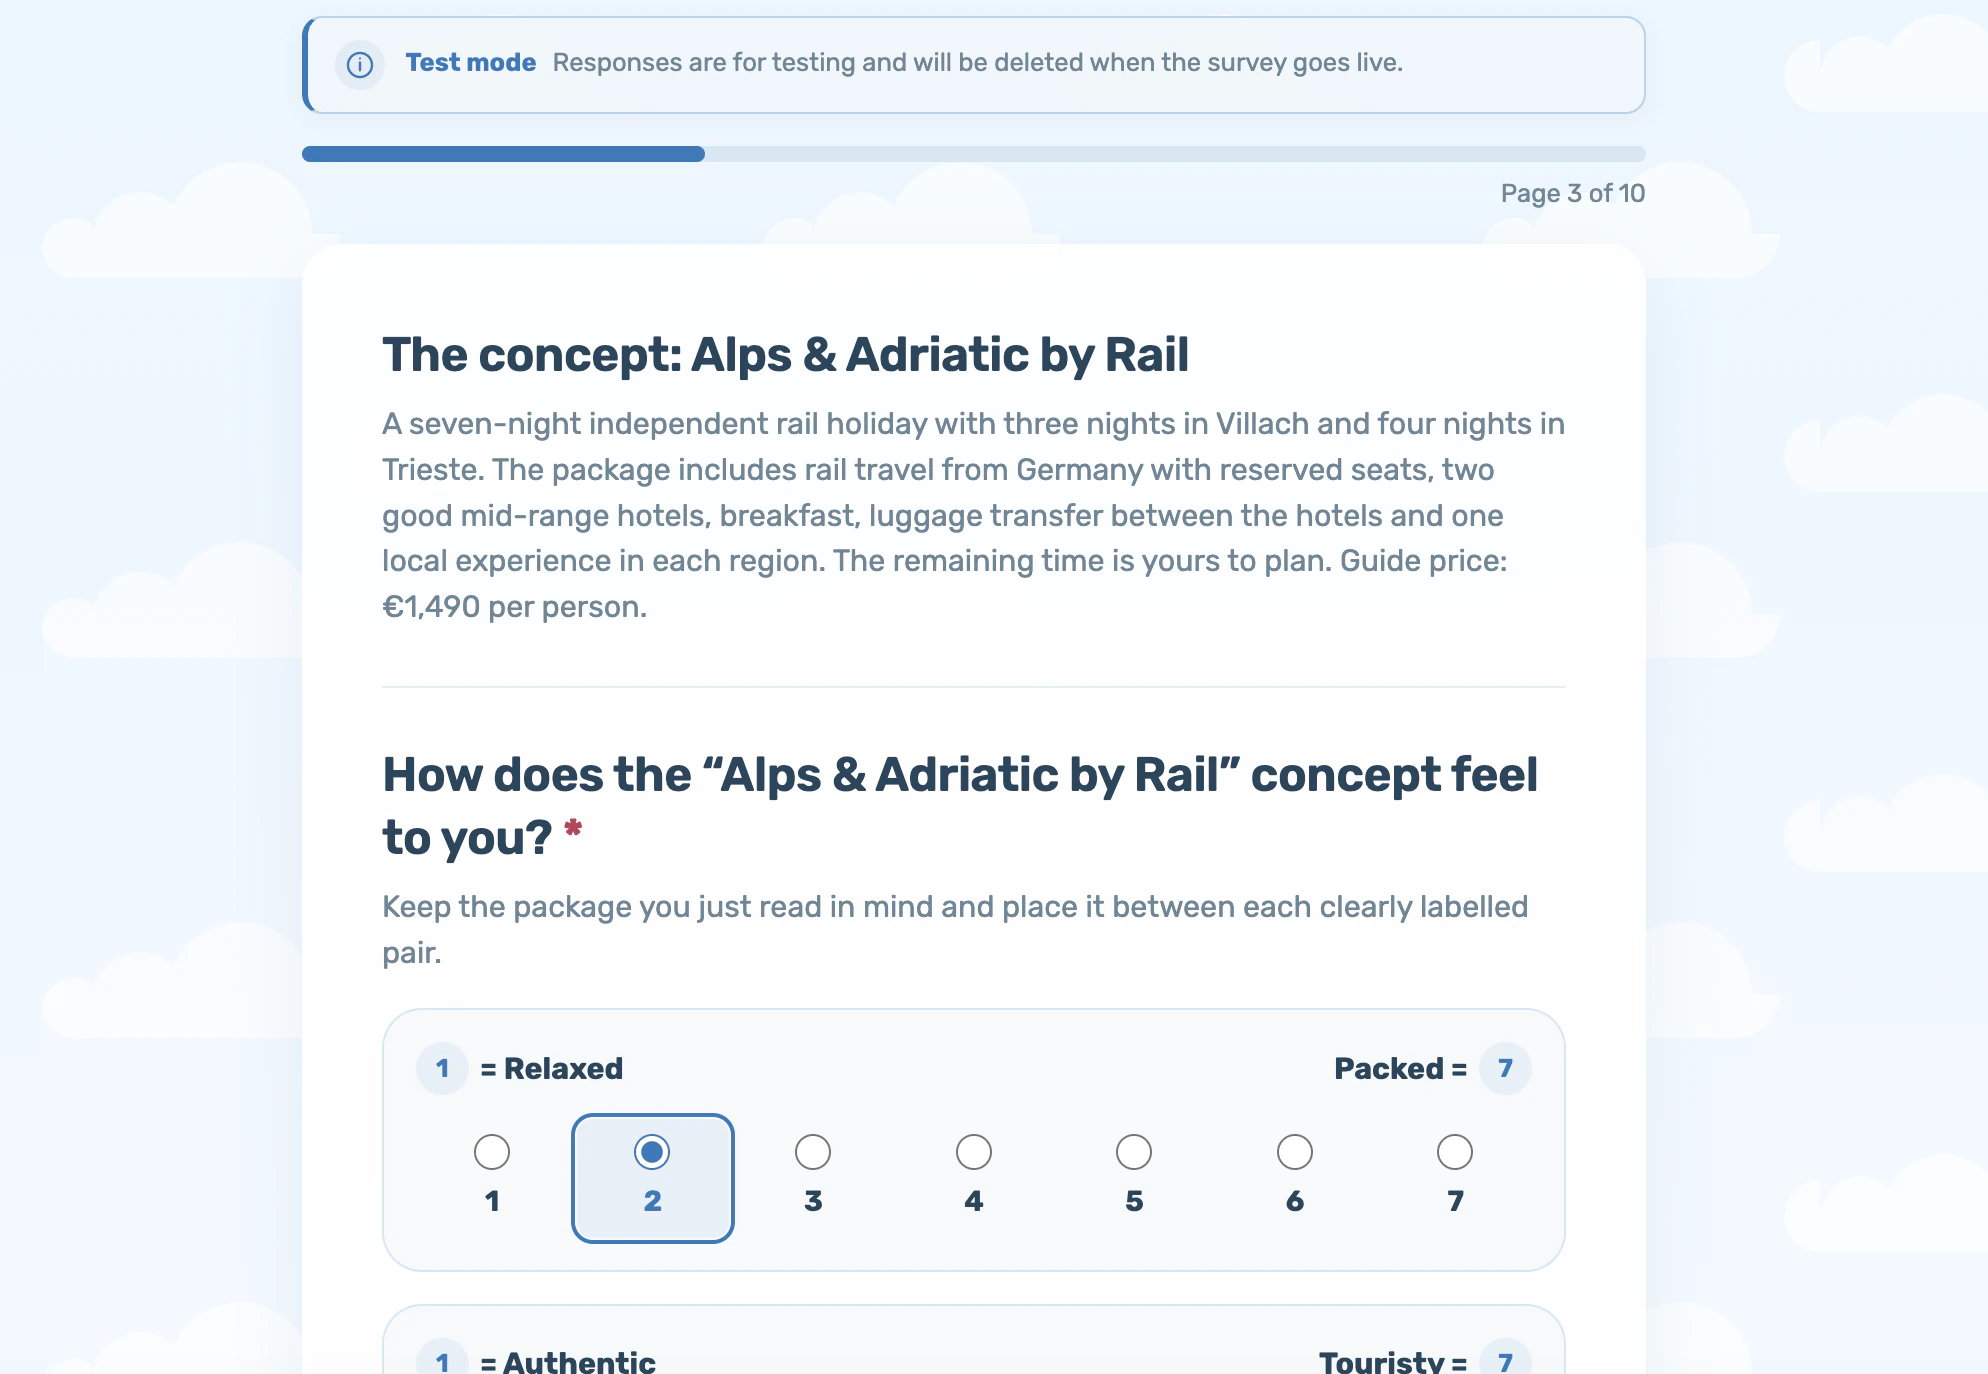
Task: Click the Packed badge numbered 7
Action: (x=1505, y=1068)
